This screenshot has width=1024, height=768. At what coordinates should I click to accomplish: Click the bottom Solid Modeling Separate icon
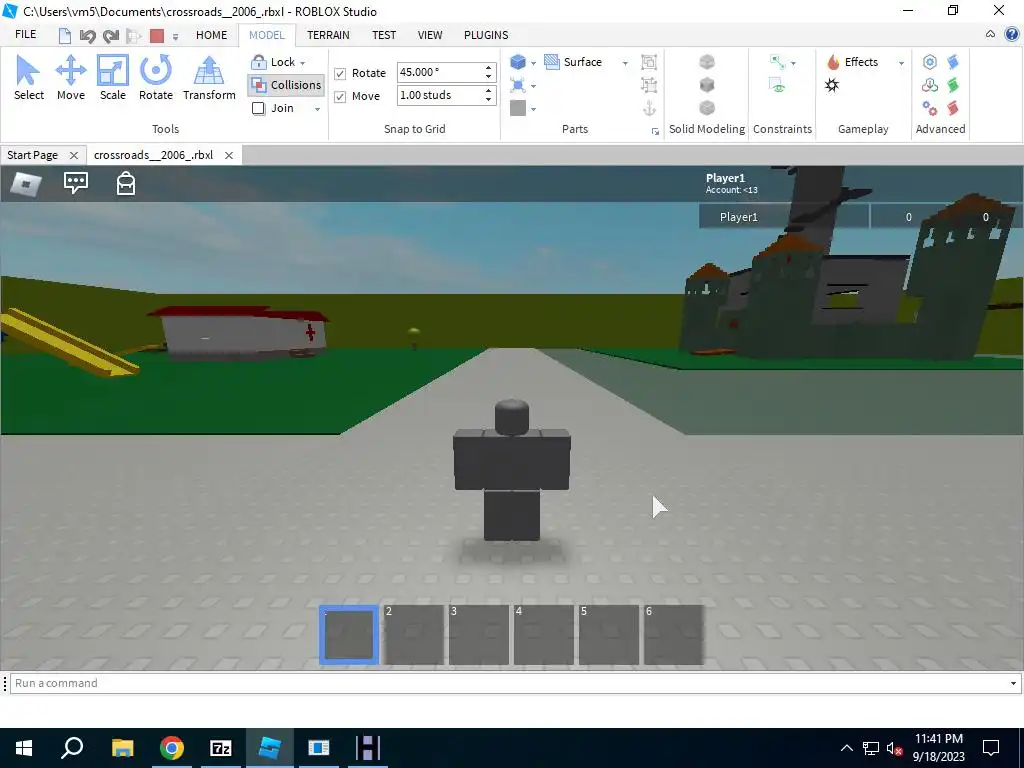click(x=707, y=108)
